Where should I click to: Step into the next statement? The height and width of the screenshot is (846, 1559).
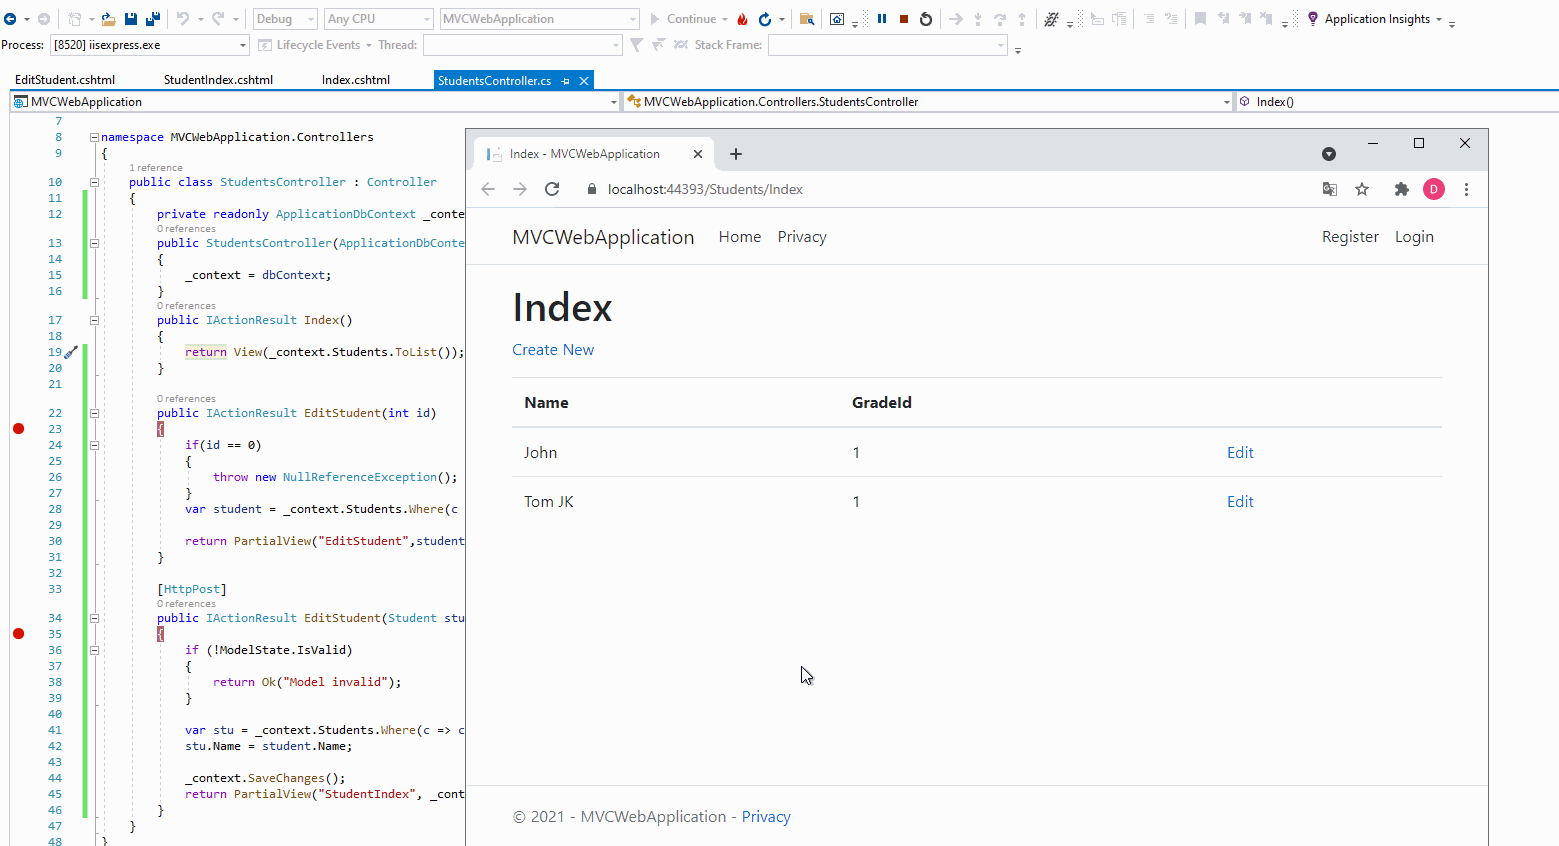pos(978,18)
